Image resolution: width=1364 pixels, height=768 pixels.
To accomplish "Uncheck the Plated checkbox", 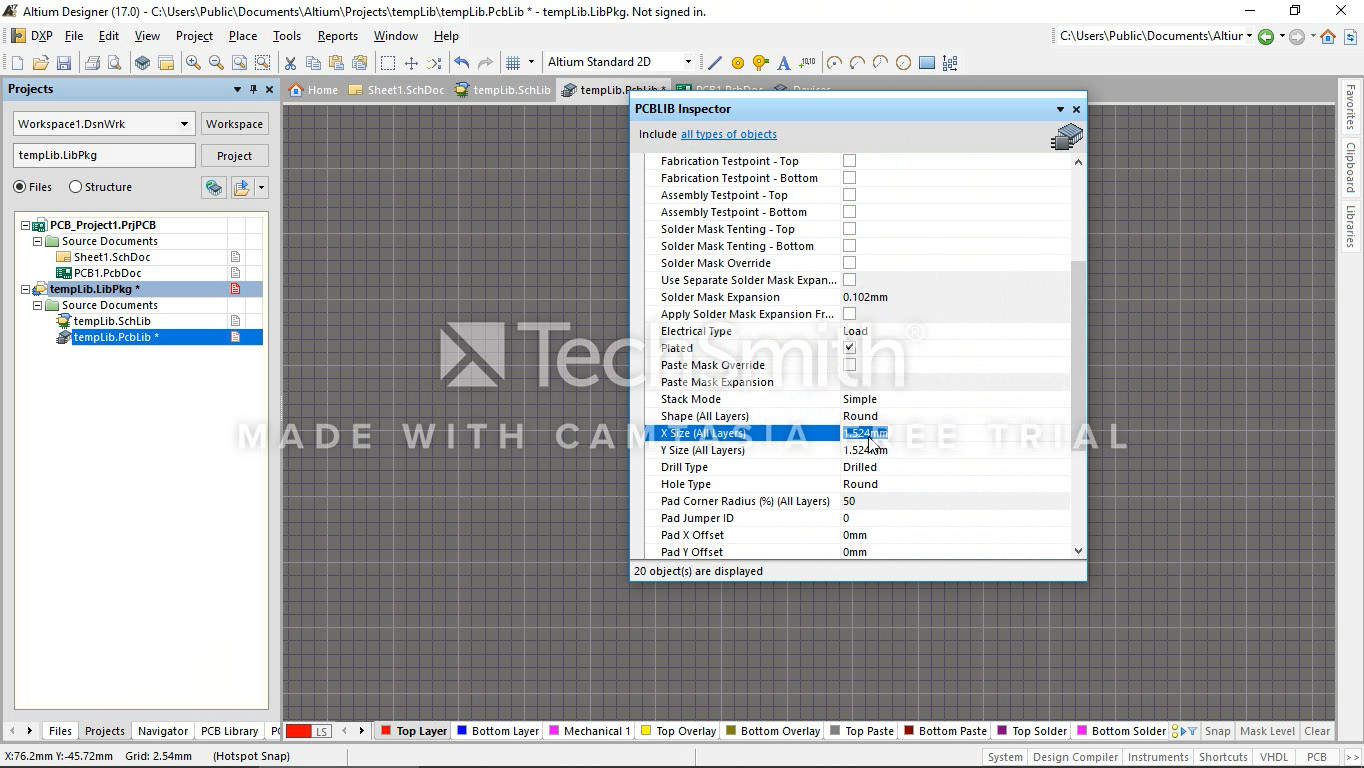I will click(849, 348).
